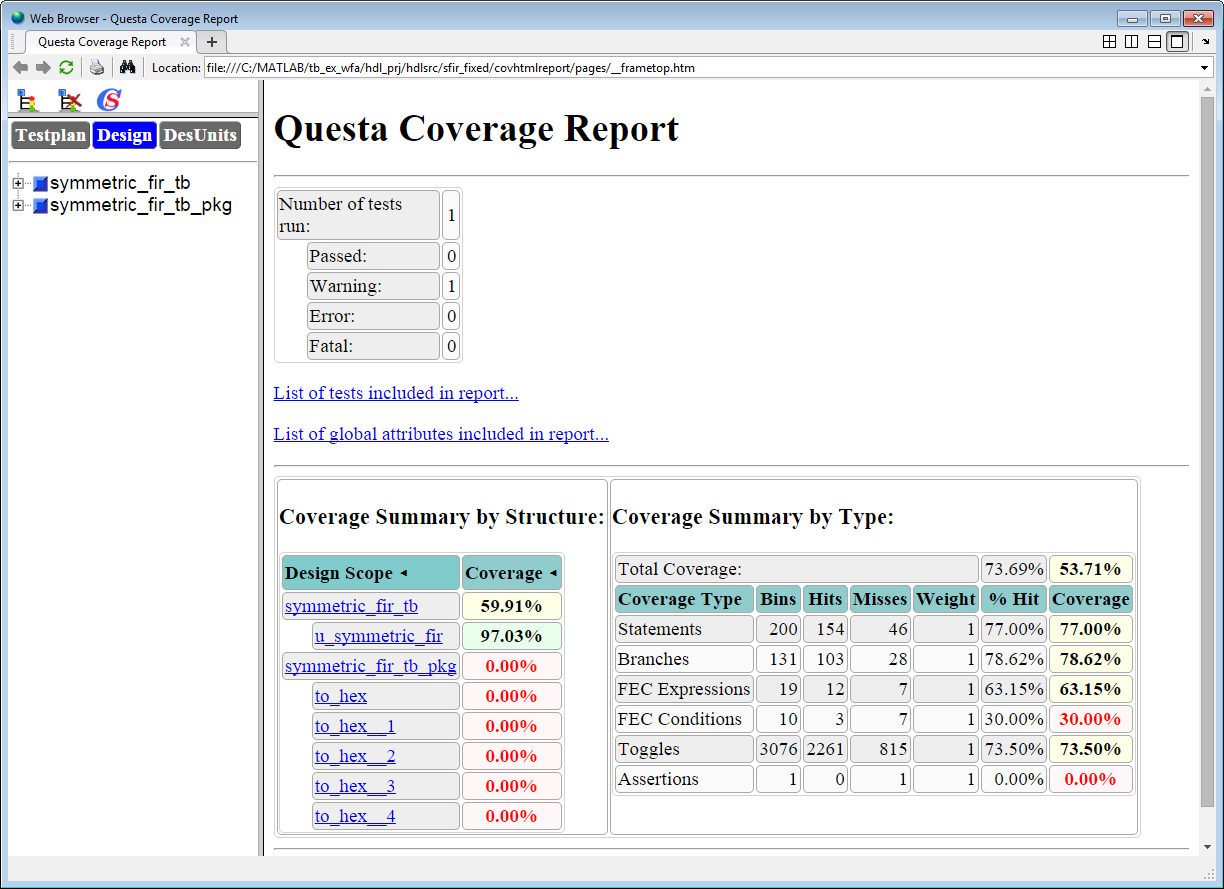Click the green Refresh page icon

(66, 67)
